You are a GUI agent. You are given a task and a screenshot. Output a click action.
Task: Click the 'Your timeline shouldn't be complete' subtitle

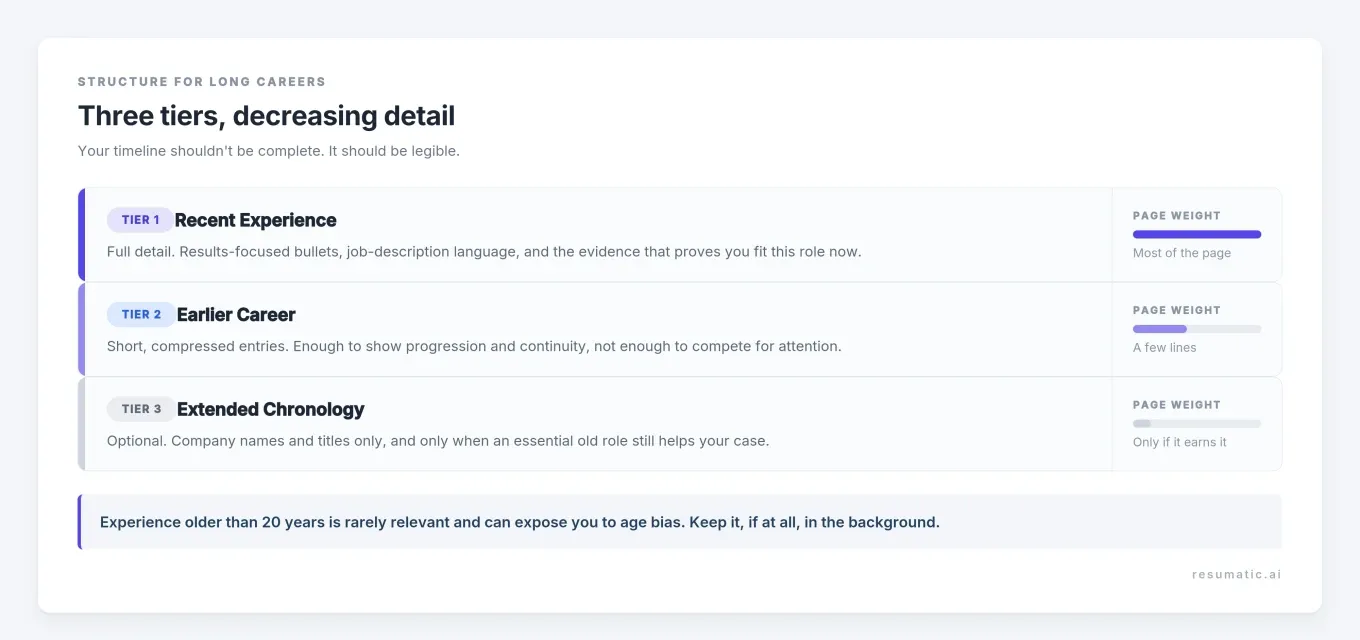[269, 152]
